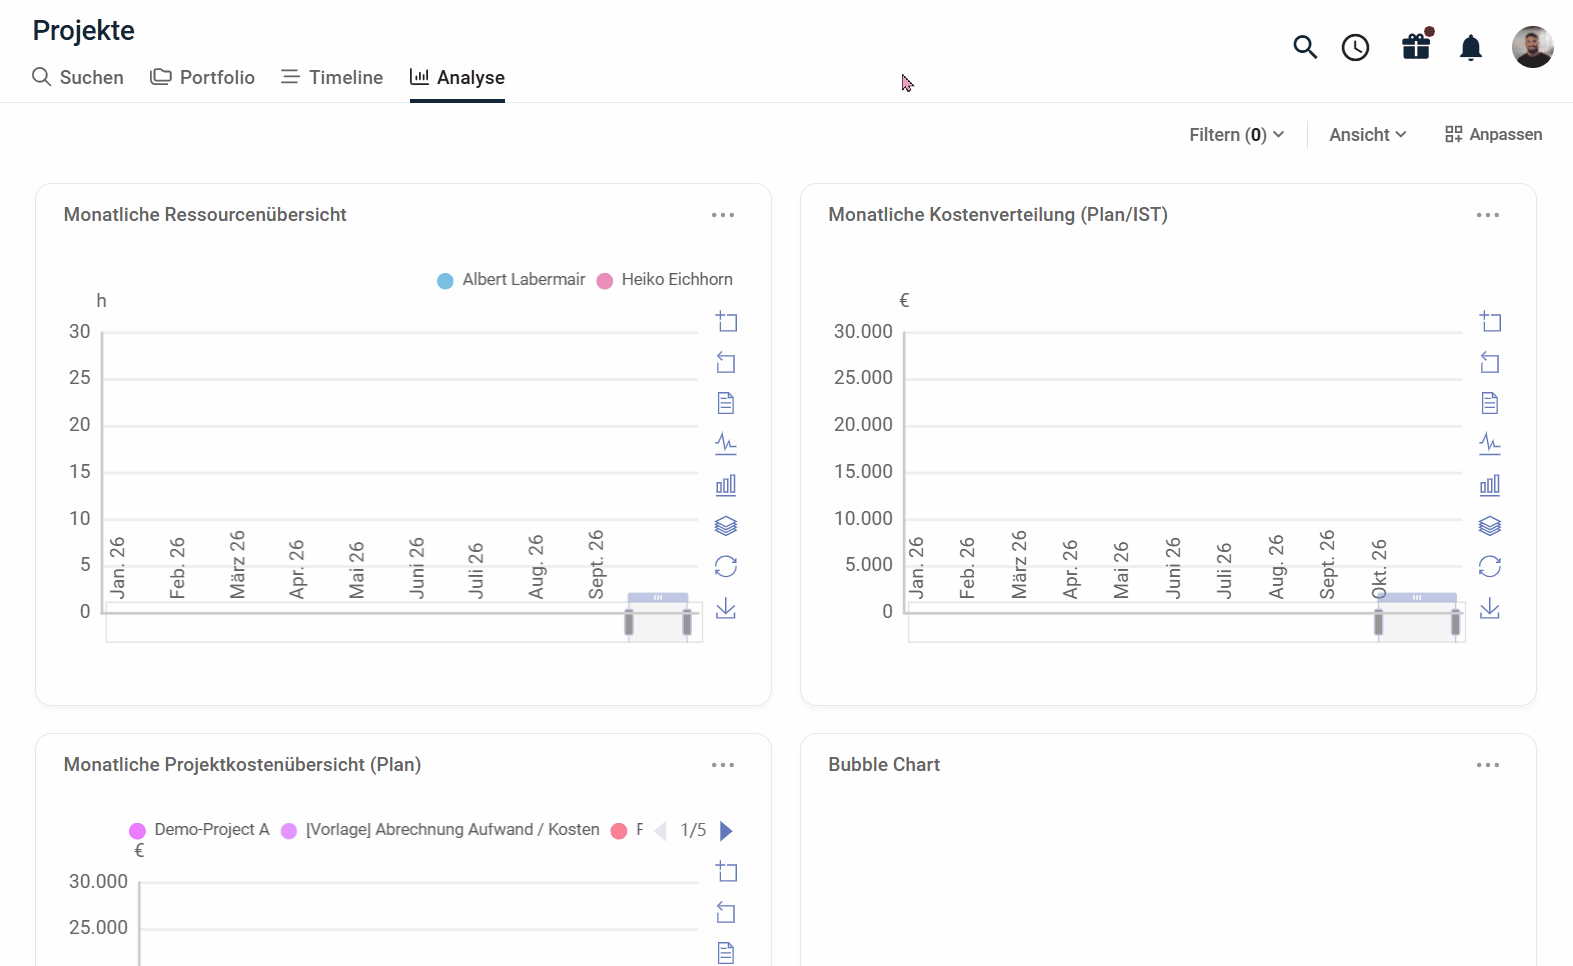This screenshot has height=966, width=1573.
Task: Open options menu of Monatliche Ressourcenübersicht
Action: [723, 215]
